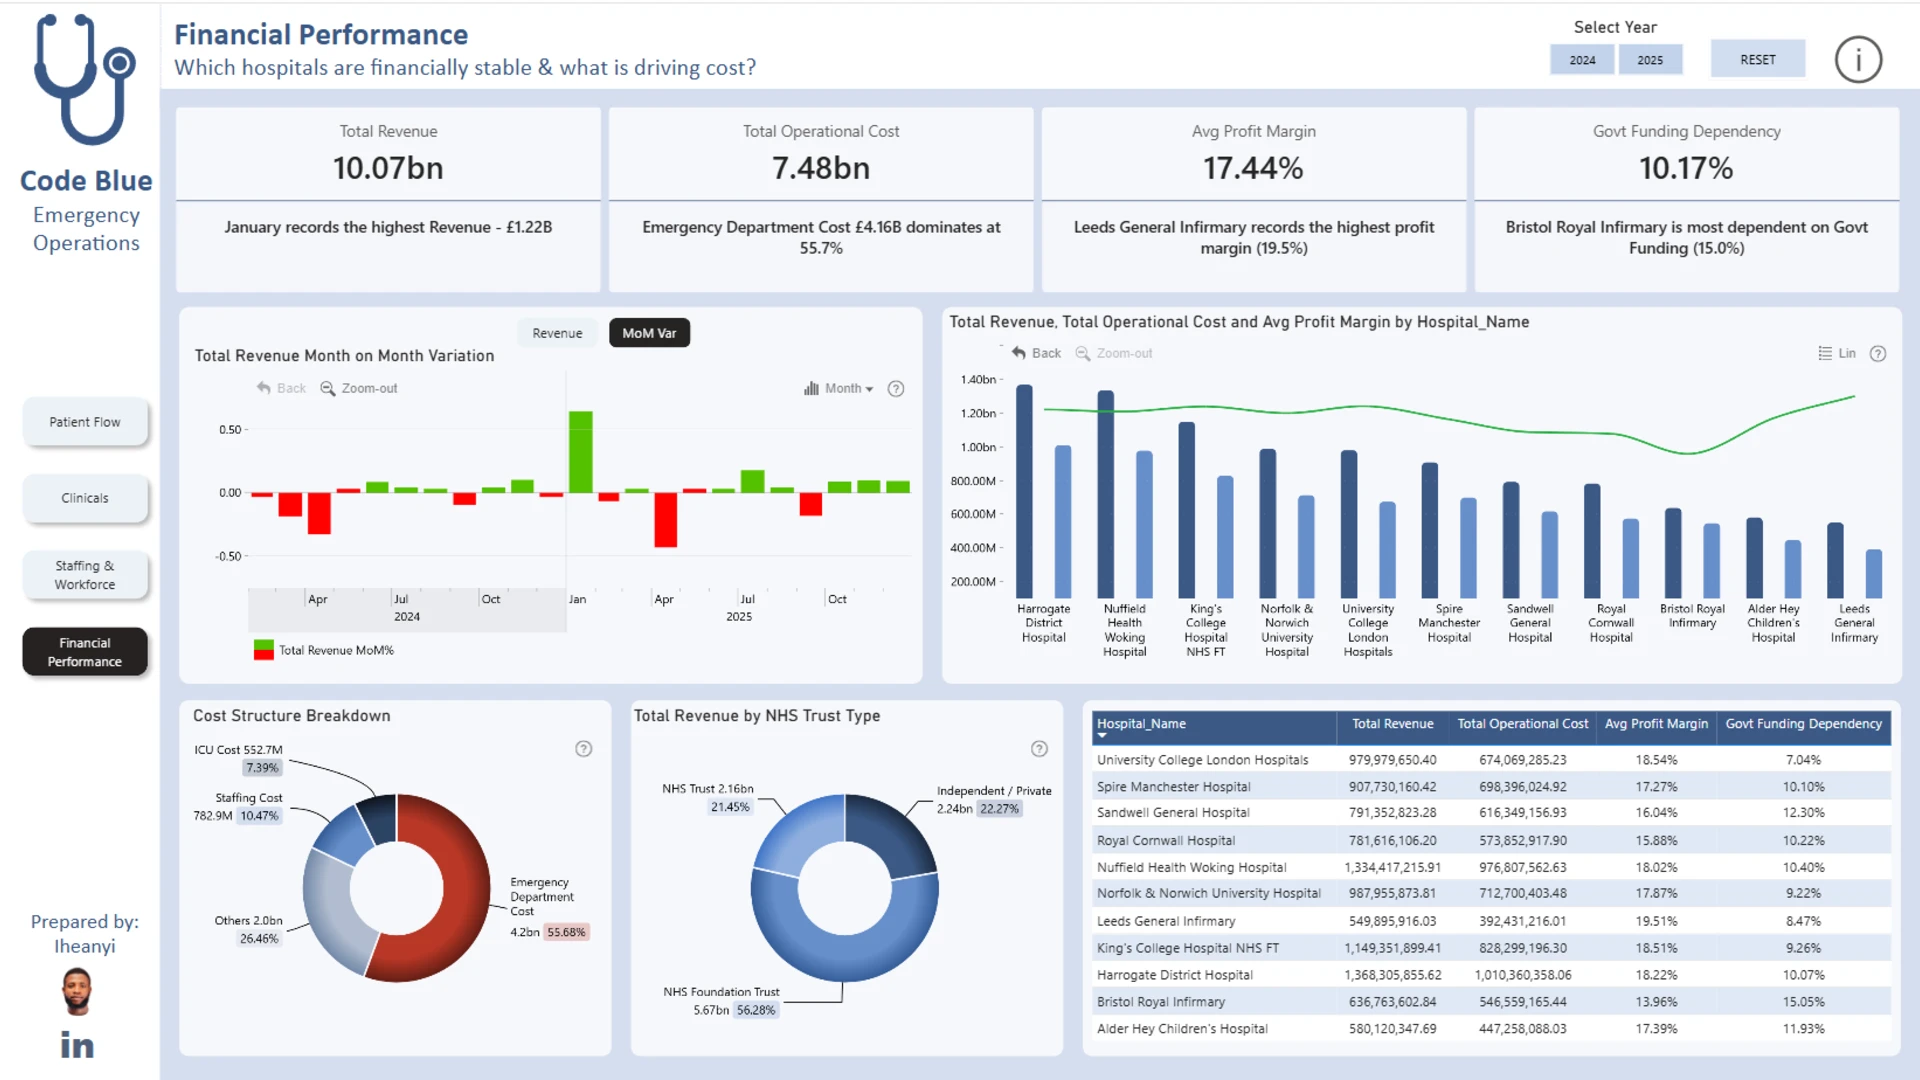Switch chart to Revenue view
The height and width of the screenshot is (1080, 1920).
[557, 333]
